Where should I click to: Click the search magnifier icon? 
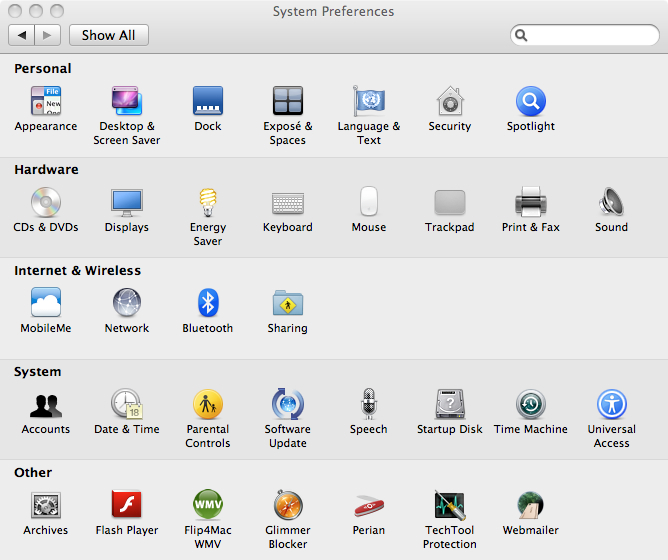pos(521,35)
